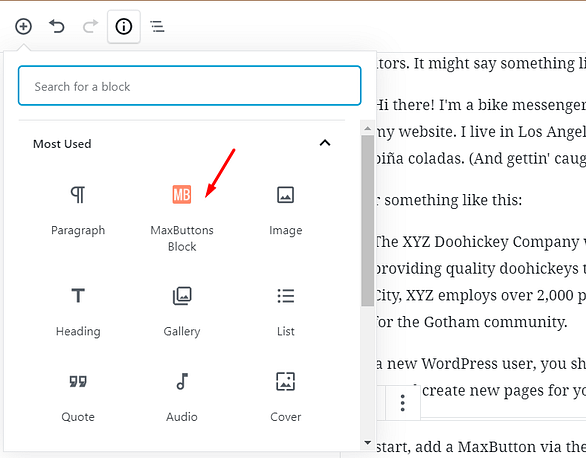The height and width of the screenshot is (458, 586).
Task: Insert an Audio block
Action: (x=182, y=397)
